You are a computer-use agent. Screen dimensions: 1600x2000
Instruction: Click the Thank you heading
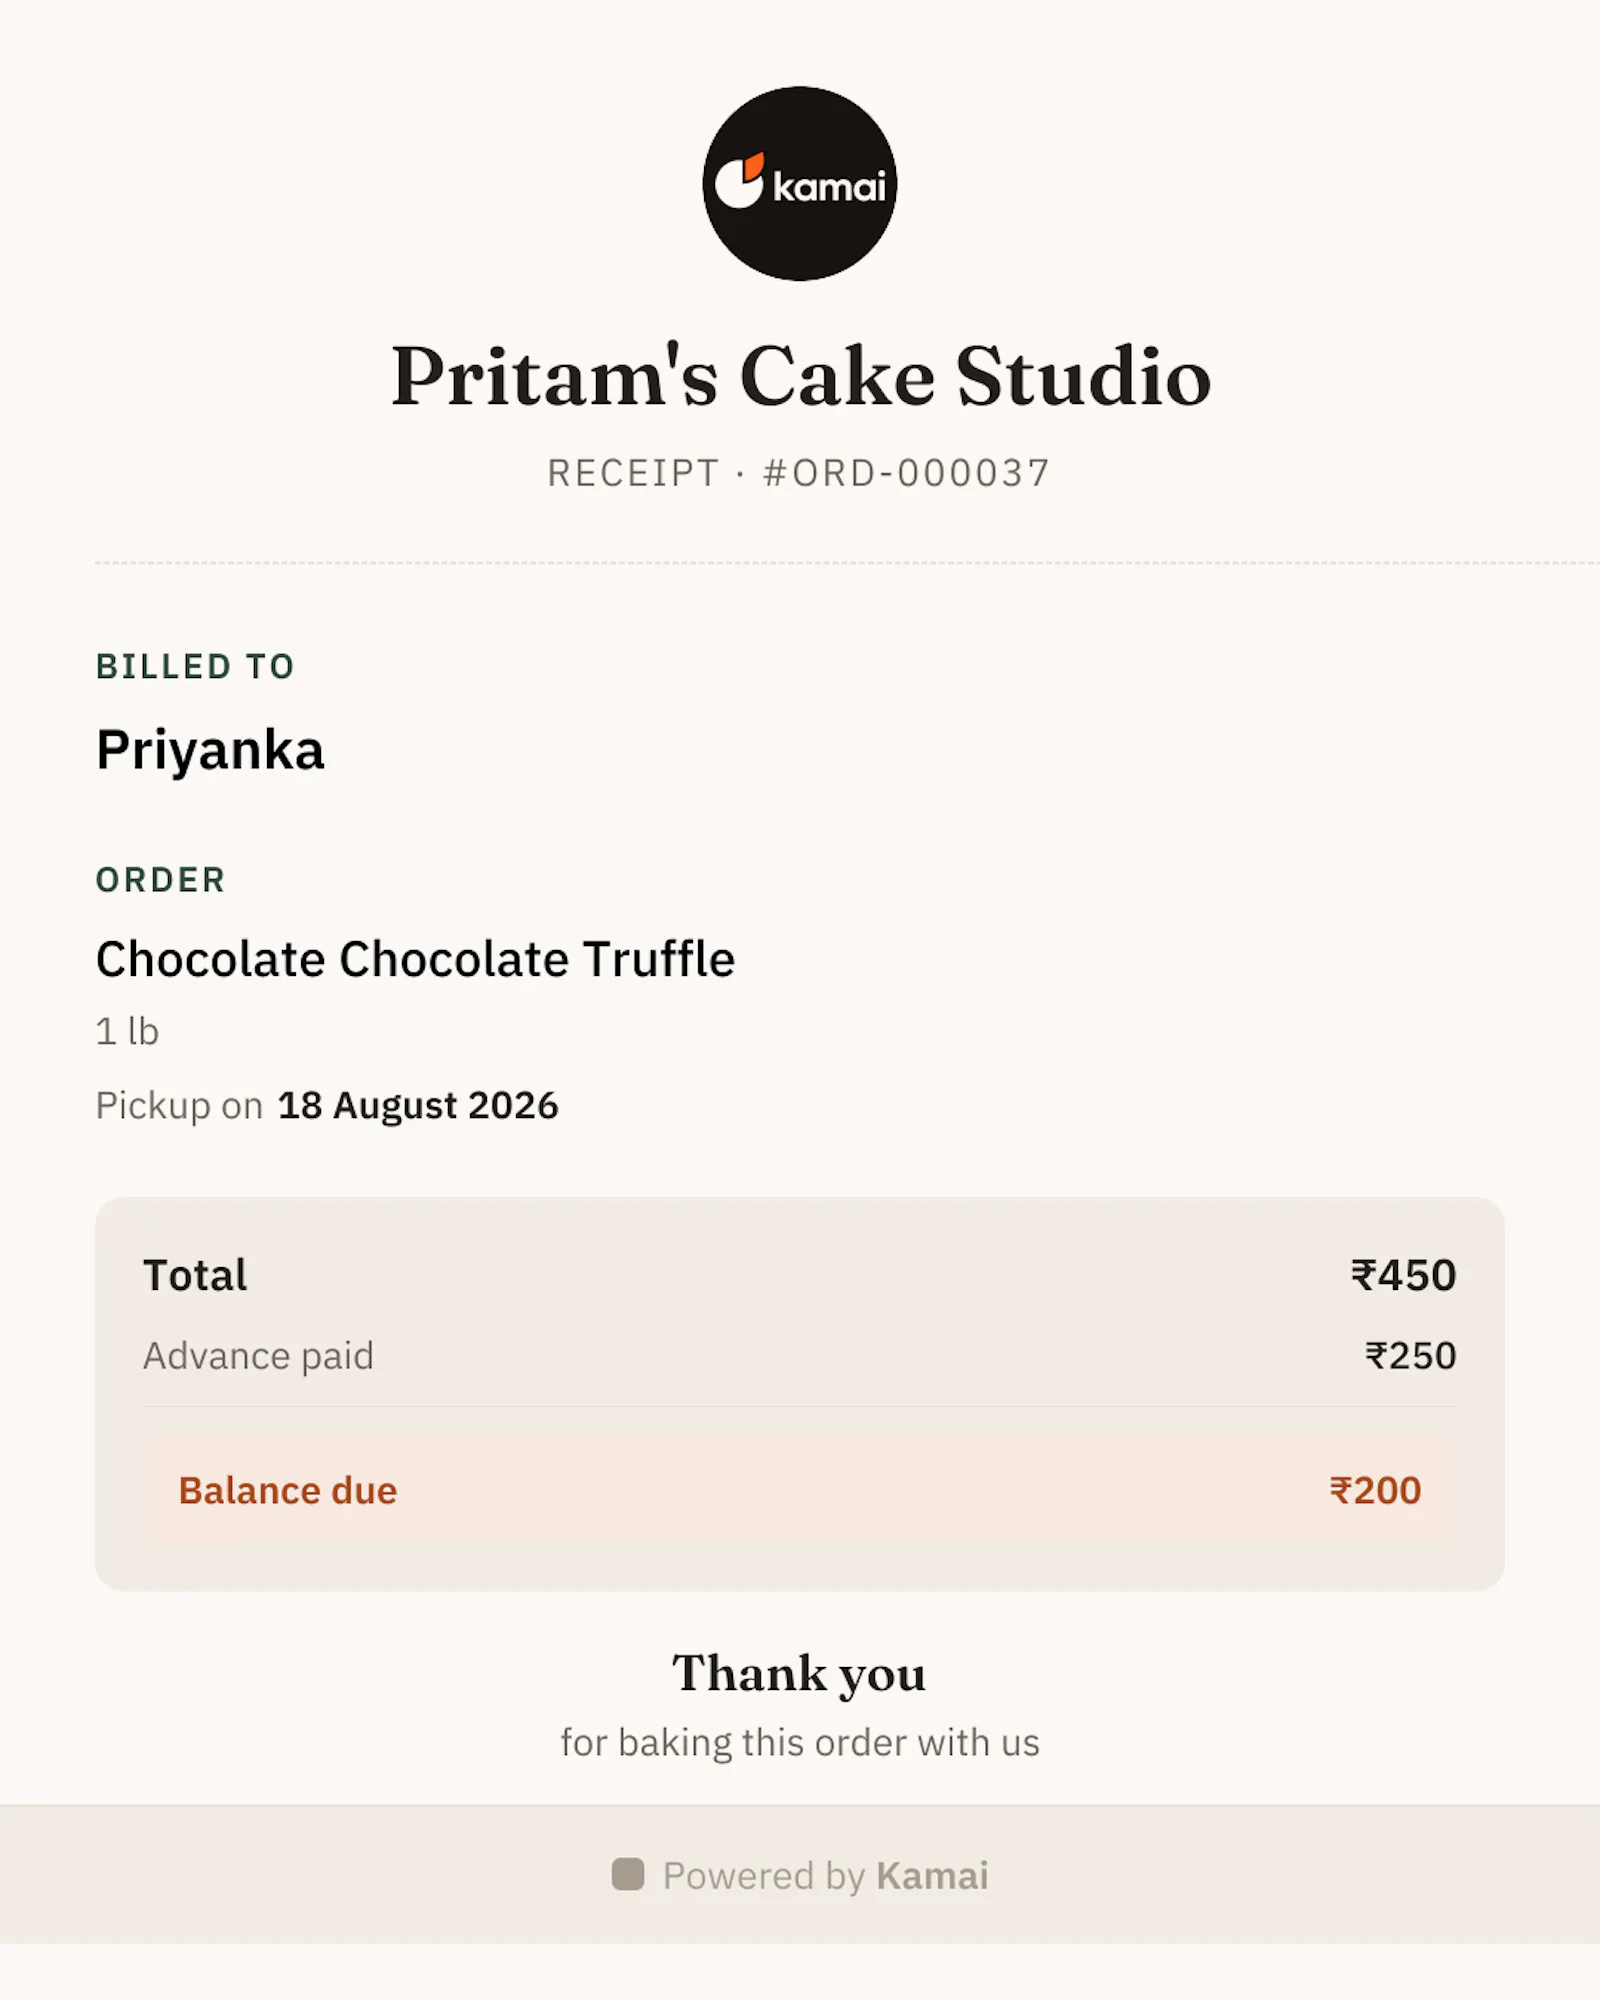coord(800,1674)
